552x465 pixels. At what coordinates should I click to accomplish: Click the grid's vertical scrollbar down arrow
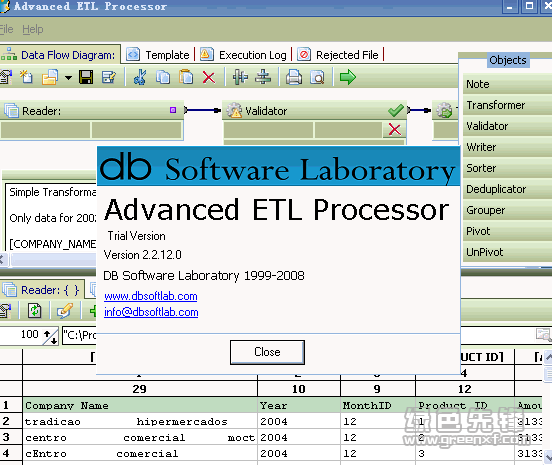pyautogui.click(x=548, y=457)
